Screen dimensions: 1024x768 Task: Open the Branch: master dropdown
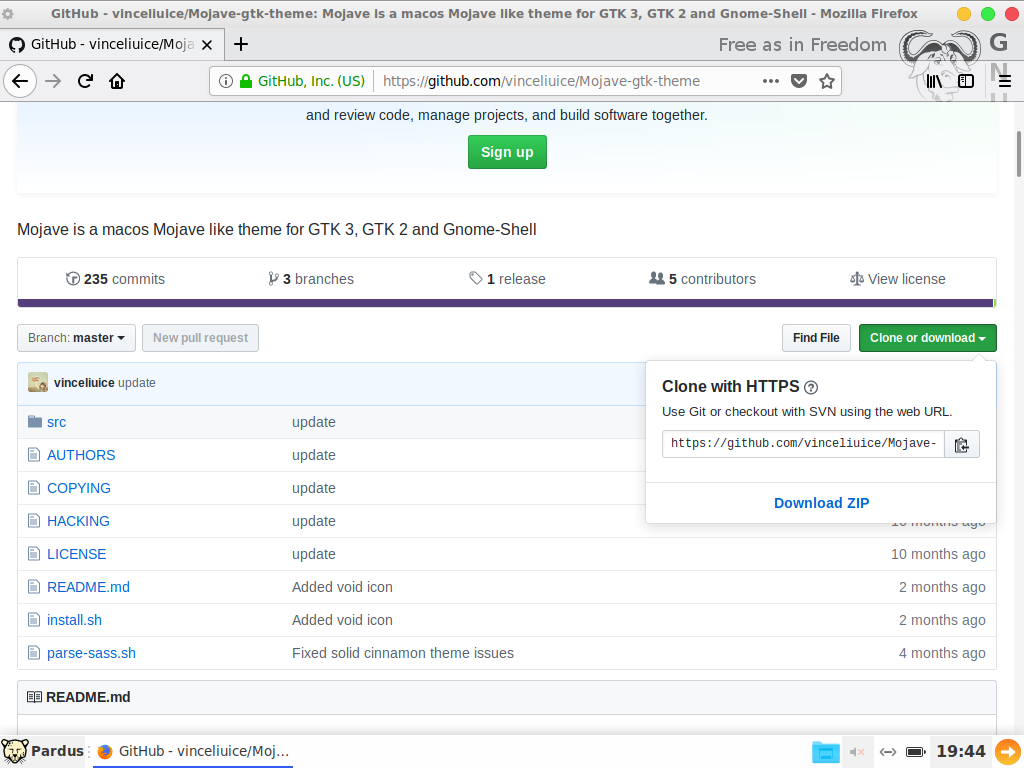coord(76,338)
